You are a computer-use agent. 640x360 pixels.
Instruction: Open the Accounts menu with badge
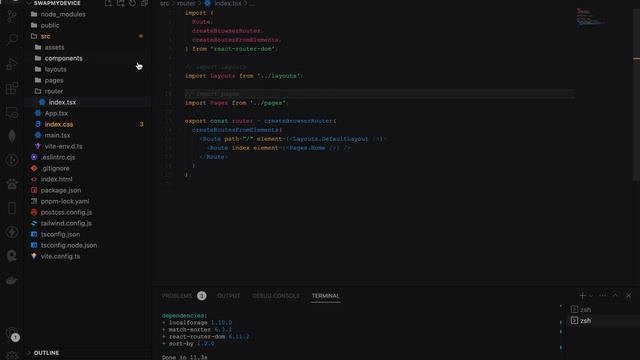click(12, 334)
